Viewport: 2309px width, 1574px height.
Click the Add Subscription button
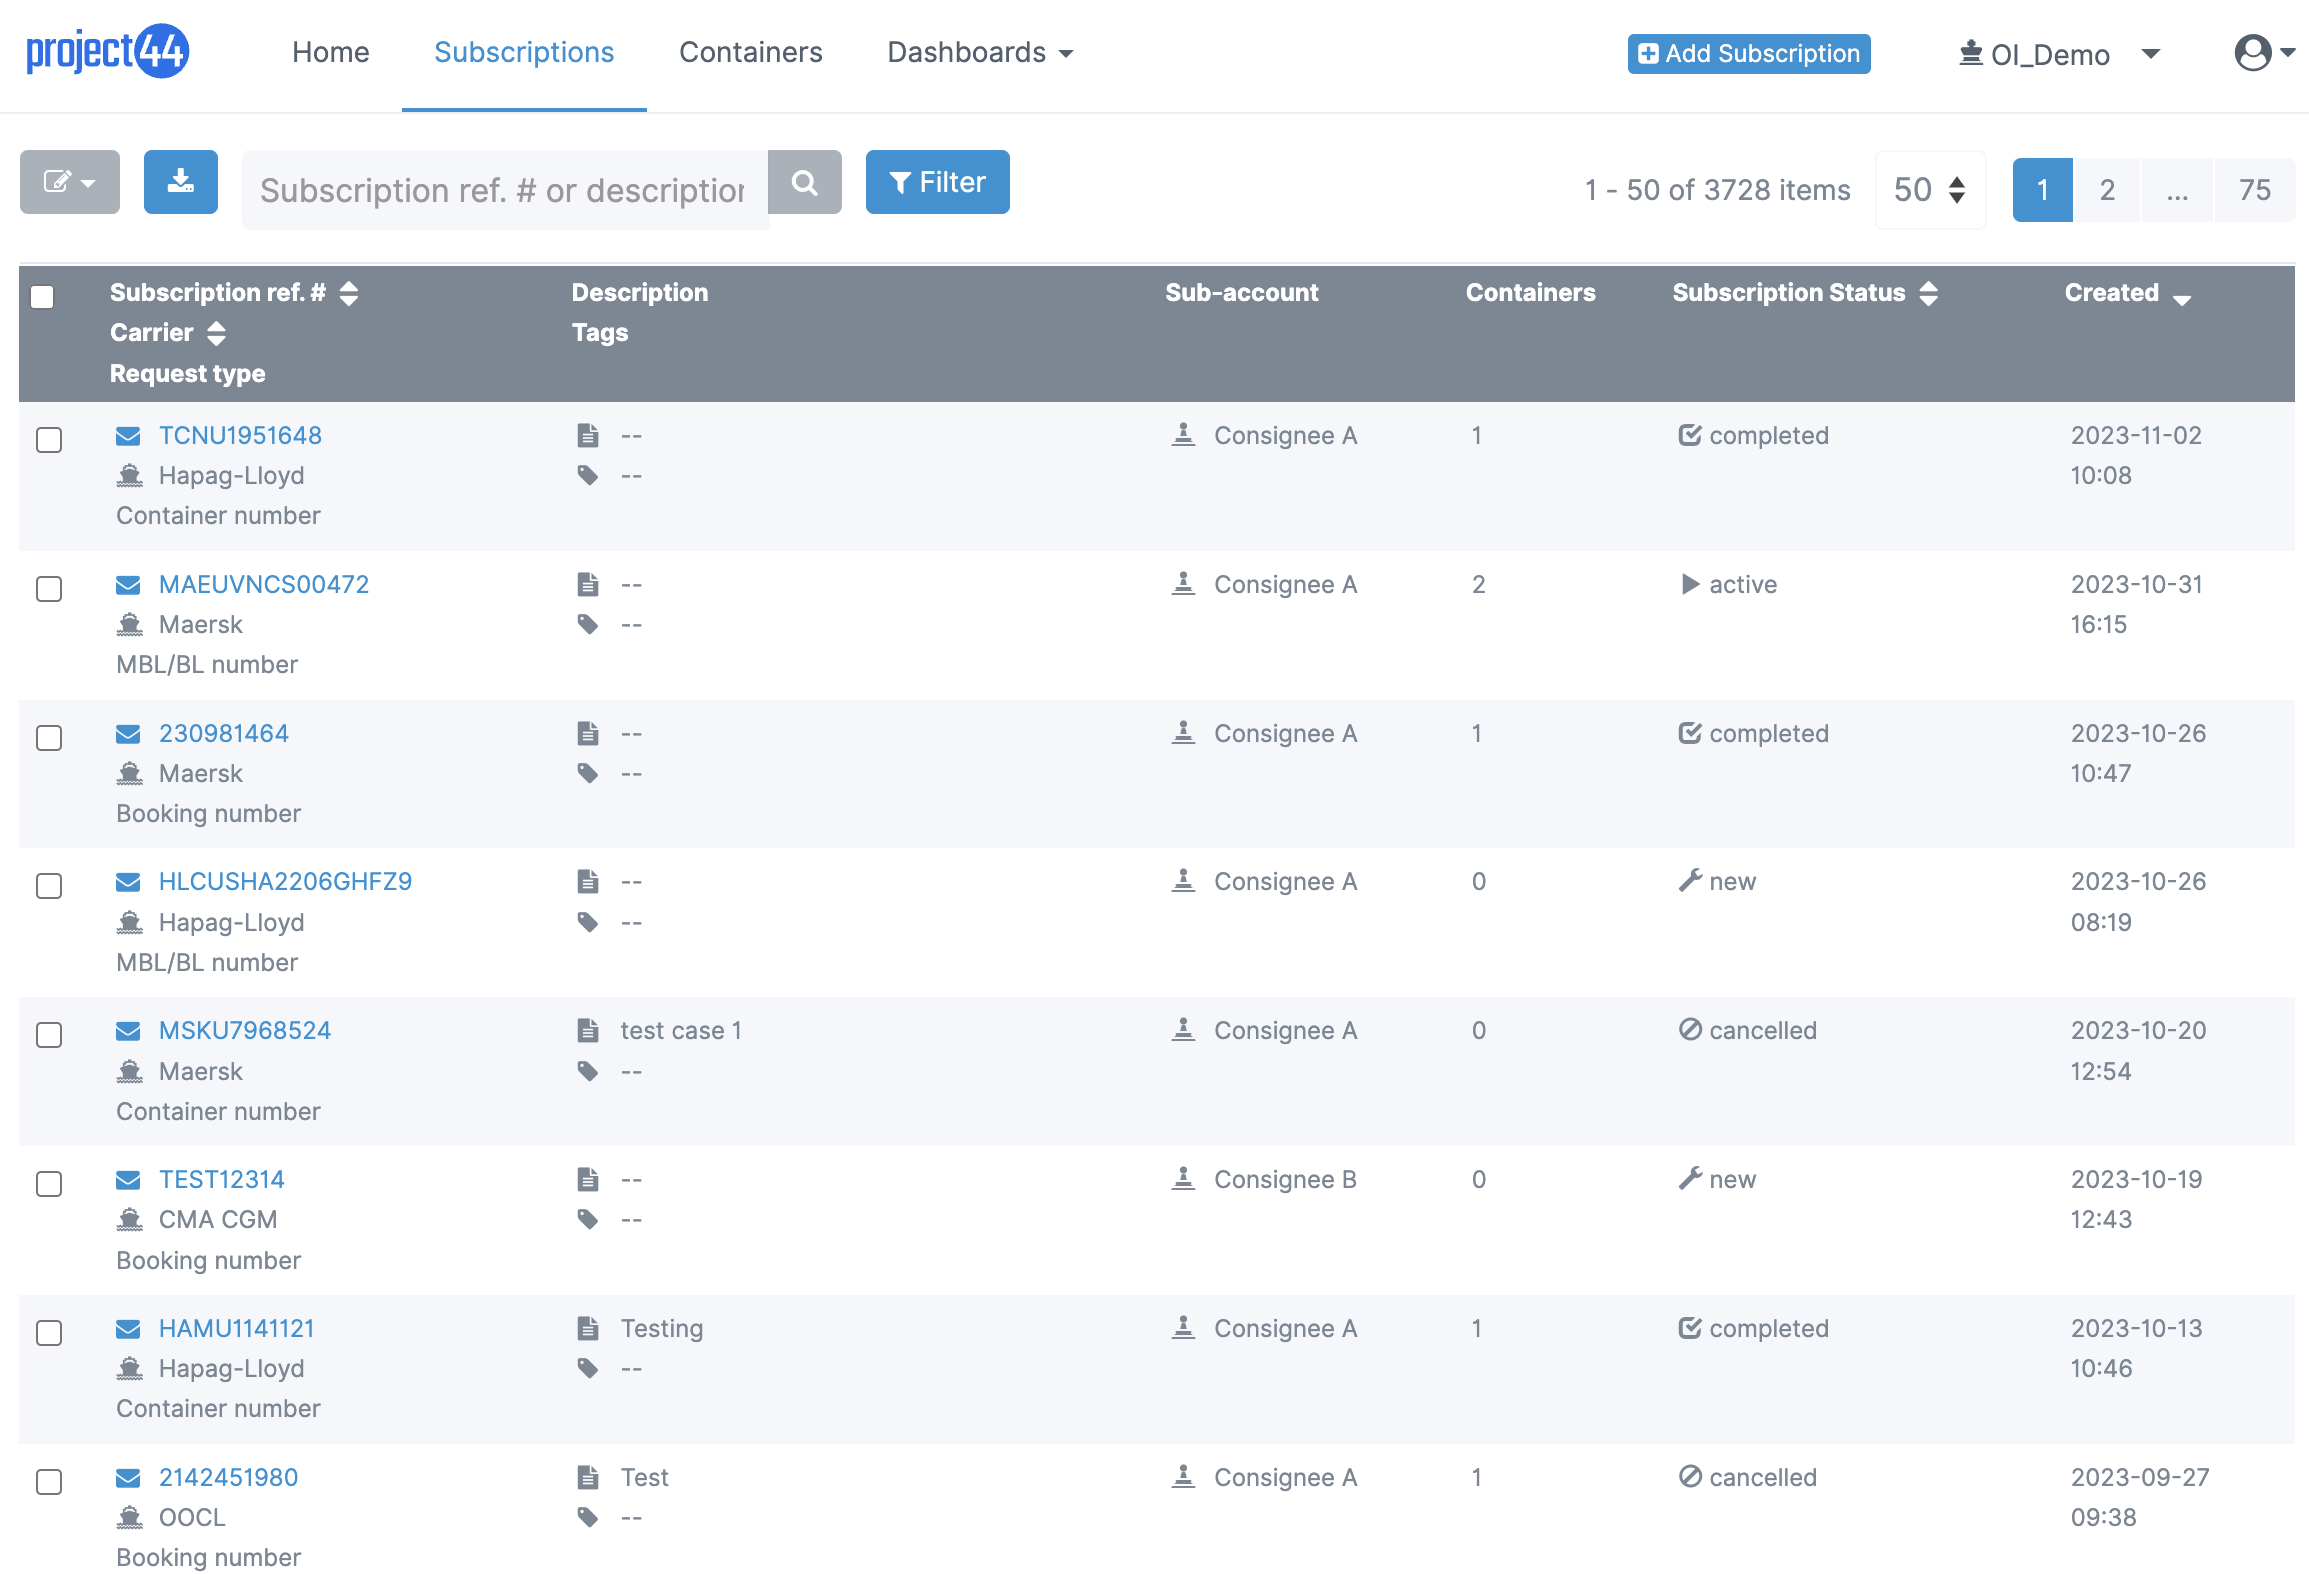(x=1749, y=54)
